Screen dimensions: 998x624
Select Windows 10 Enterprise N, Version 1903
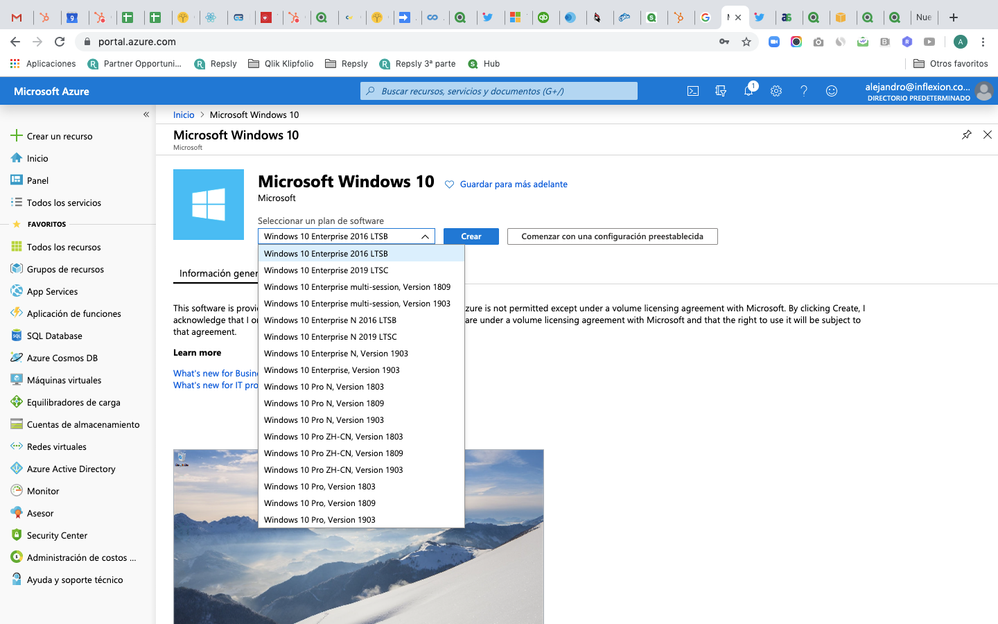pyautogui.click(x=361, y=353)
